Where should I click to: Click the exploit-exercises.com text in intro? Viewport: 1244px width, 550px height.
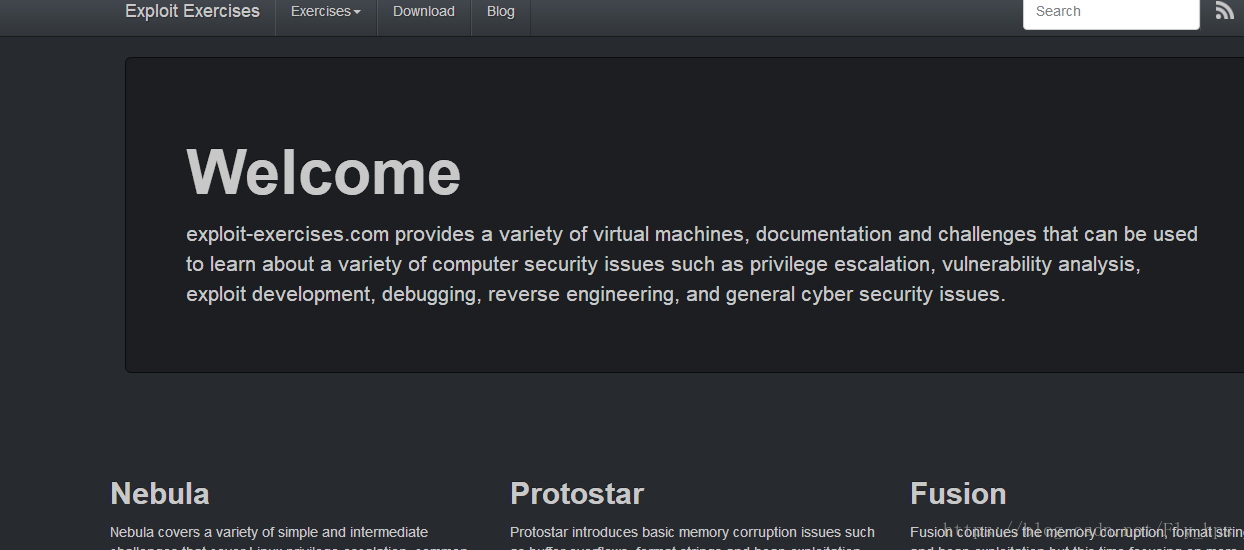tap(287, 235)
